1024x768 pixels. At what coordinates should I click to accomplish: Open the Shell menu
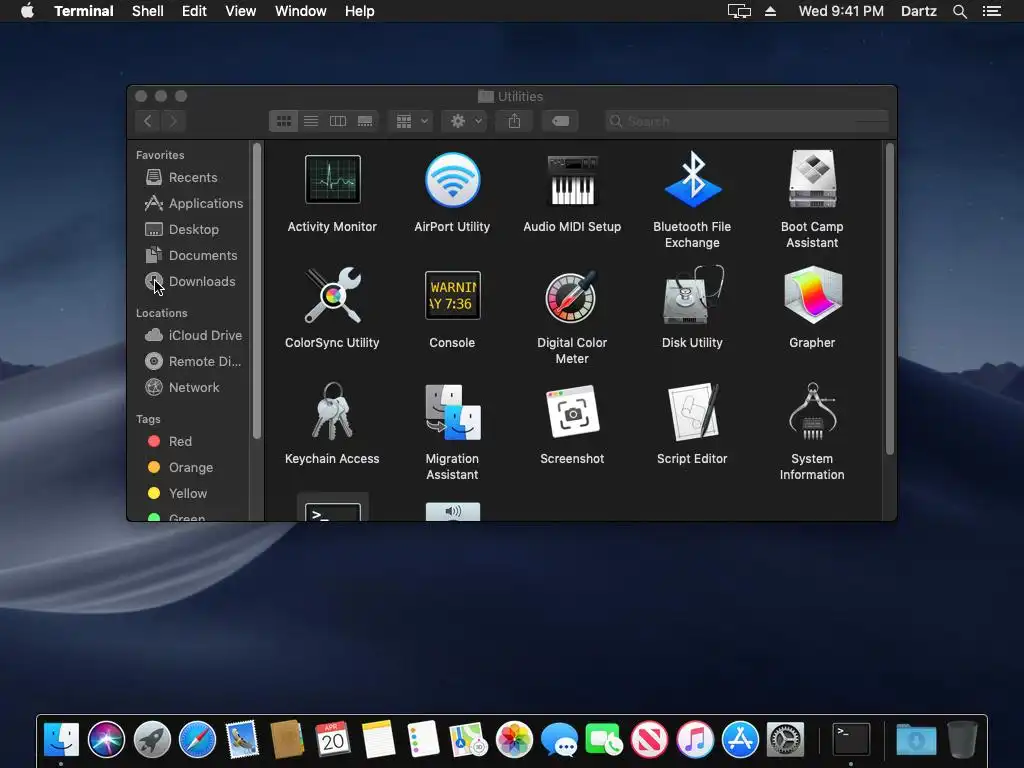pyautogui.click(x=148, y=11)
